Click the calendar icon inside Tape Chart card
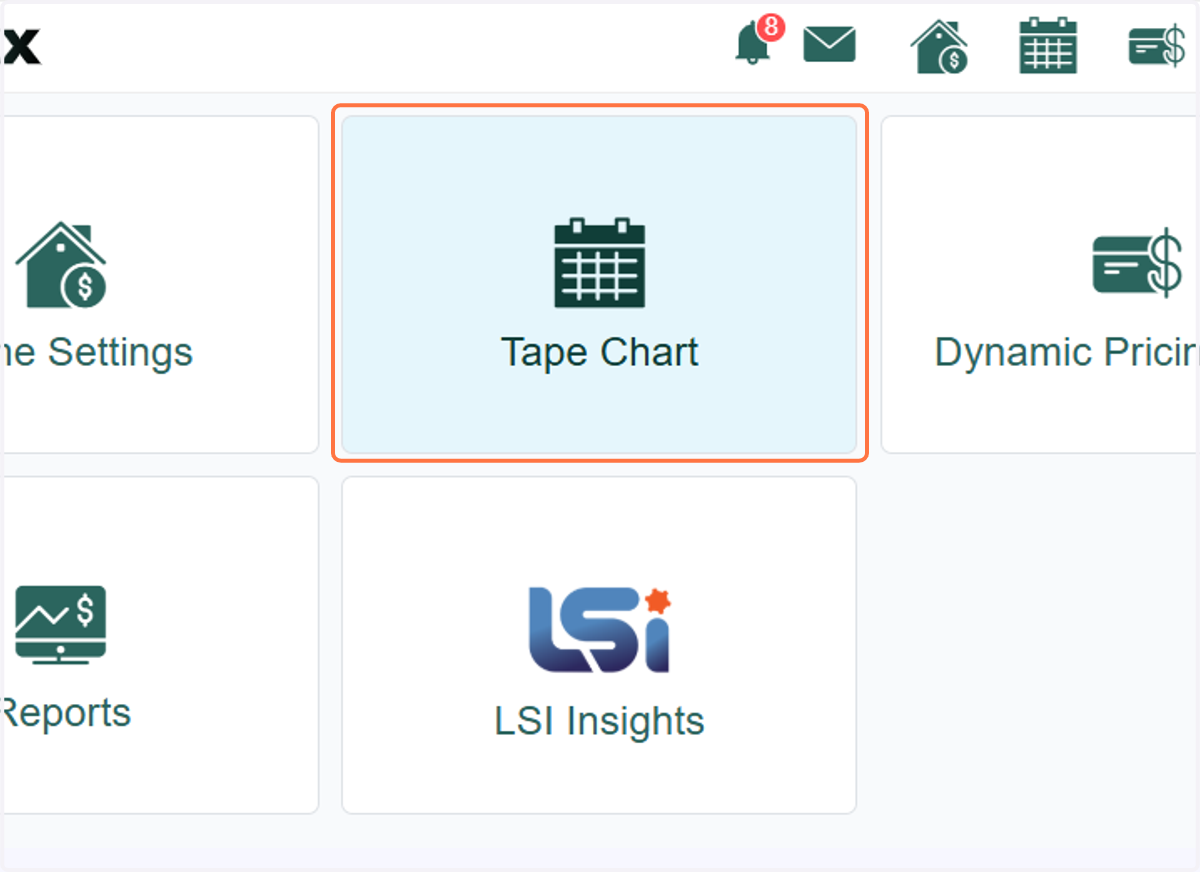Image resolution: width=1200 pixels, height=872 pixels. click(600, 263)
